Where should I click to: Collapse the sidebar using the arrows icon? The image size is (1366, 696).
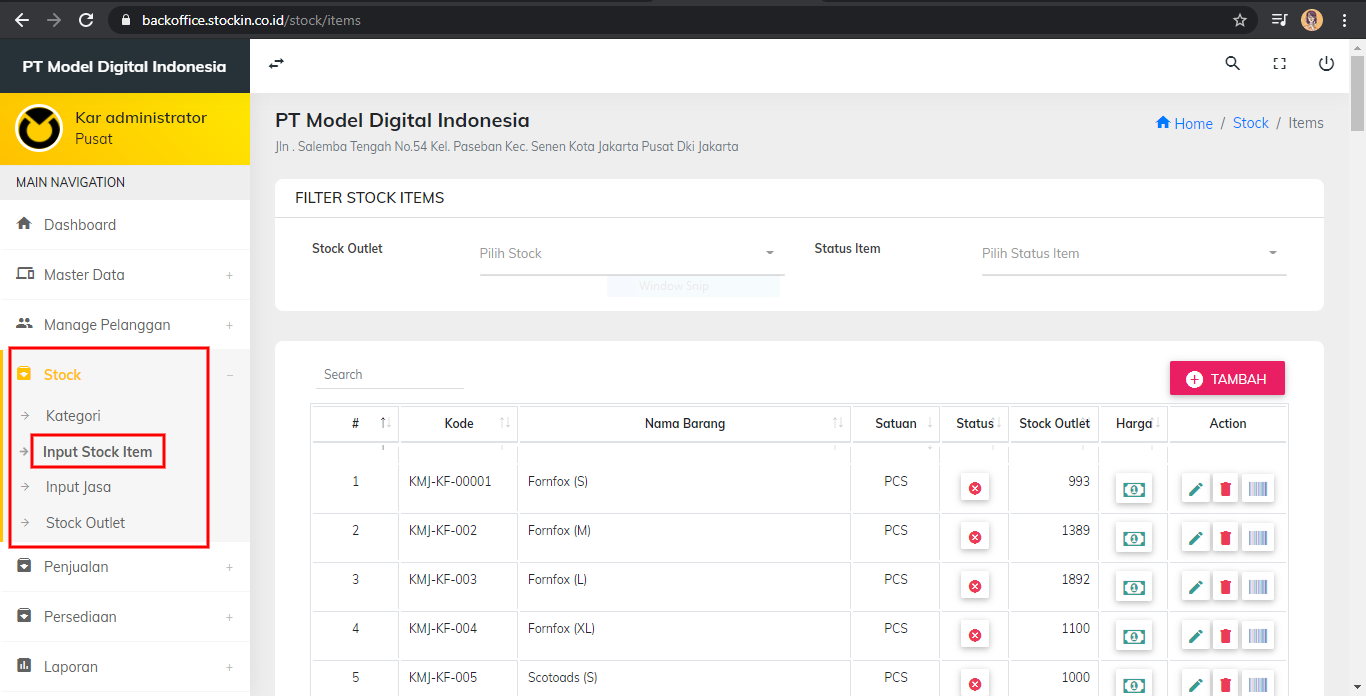click(275, 63)
